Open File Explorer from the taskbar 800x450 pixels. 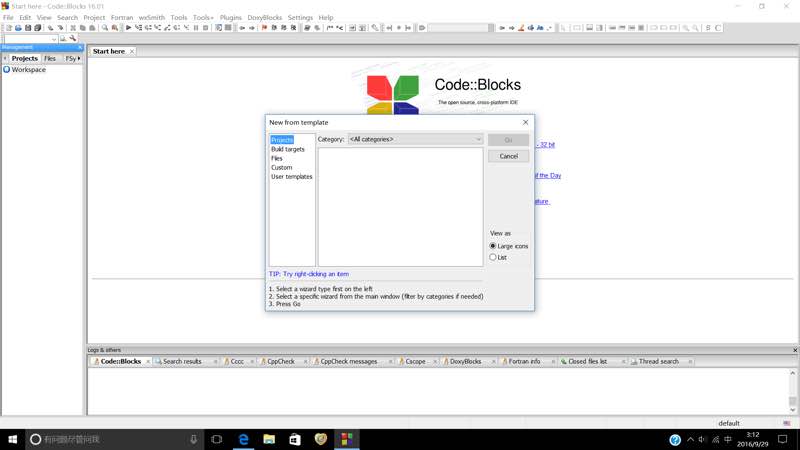click(269, 439)
